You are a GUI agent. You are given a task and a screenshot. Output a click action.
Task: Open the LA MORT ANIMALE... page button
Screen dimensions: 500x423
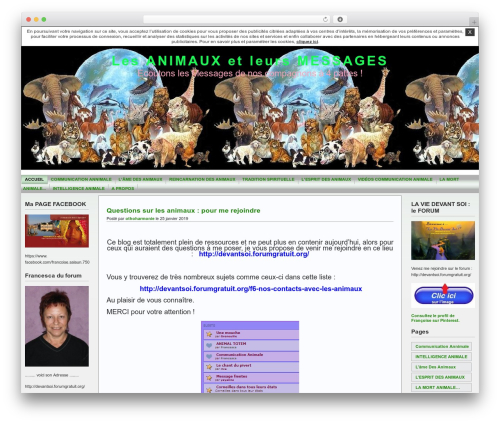[x=441, y=387]
